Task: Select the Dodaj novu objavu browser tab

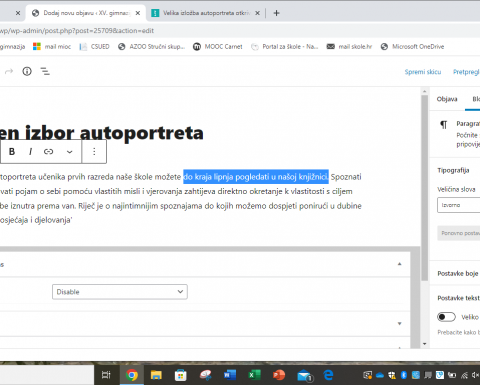Action: coord(86,13)
